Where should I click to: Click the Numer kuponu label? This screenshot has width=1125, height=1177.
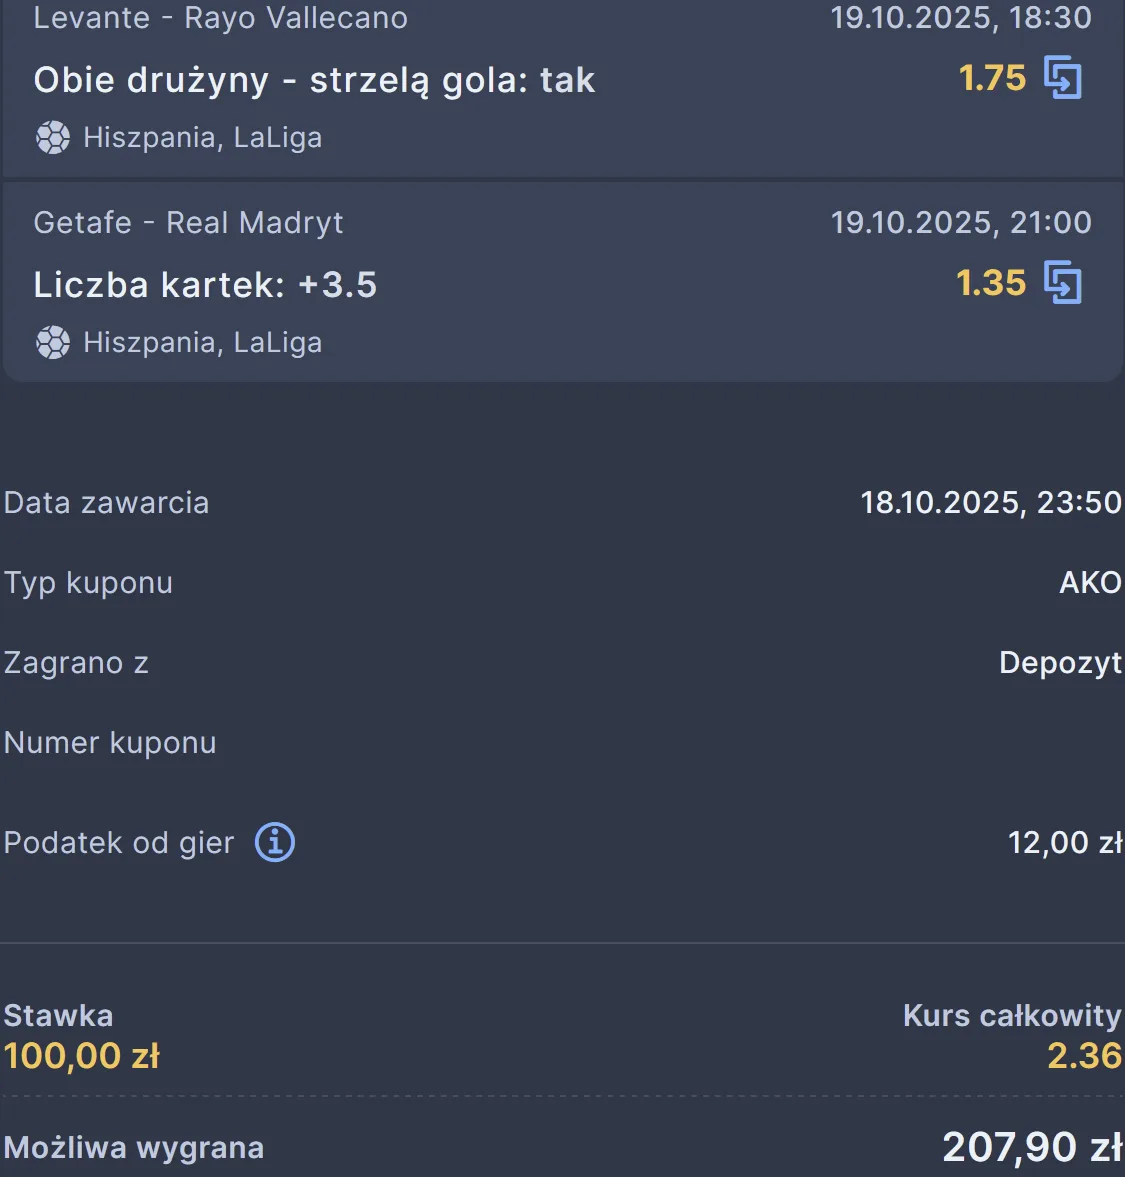[110, 743]
